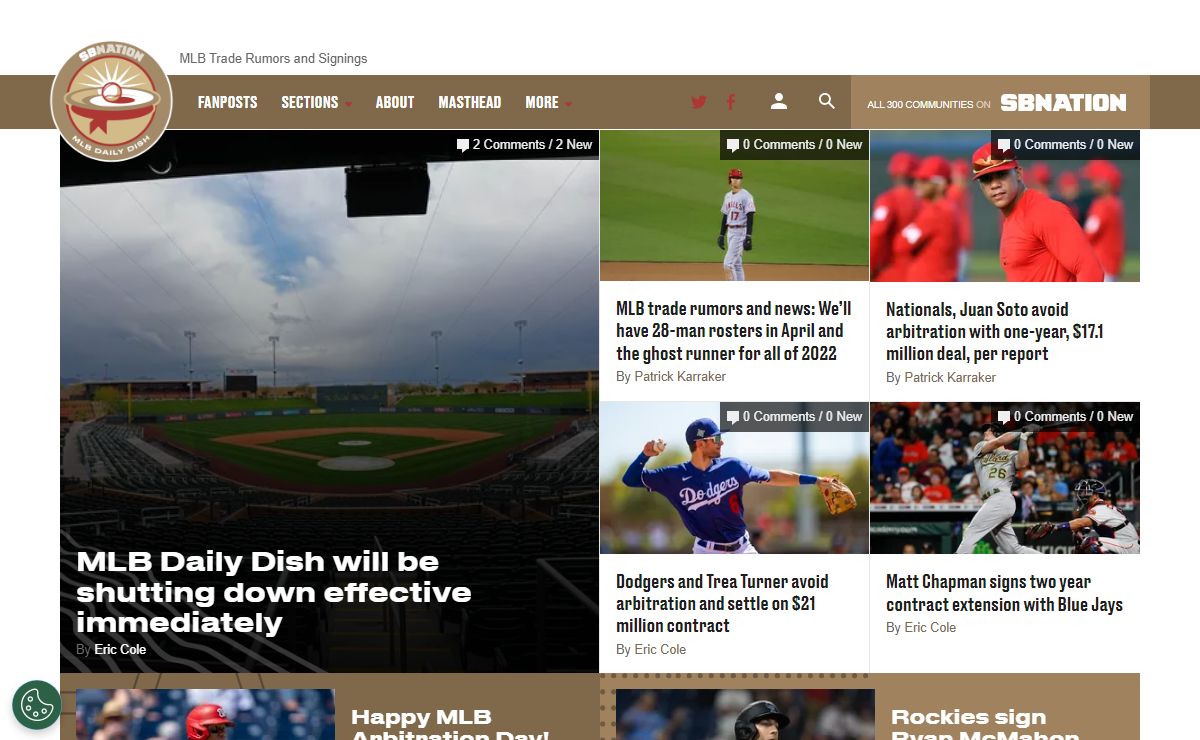Screen dimensions: 1200x740
Task: Open Patrick Karraker byline under Juan Soto story
Action: click(950, 377)
